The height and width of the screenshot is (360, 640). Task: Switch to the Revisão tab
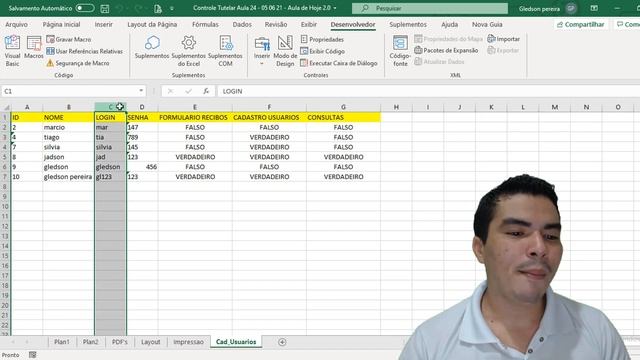[276, 24]
